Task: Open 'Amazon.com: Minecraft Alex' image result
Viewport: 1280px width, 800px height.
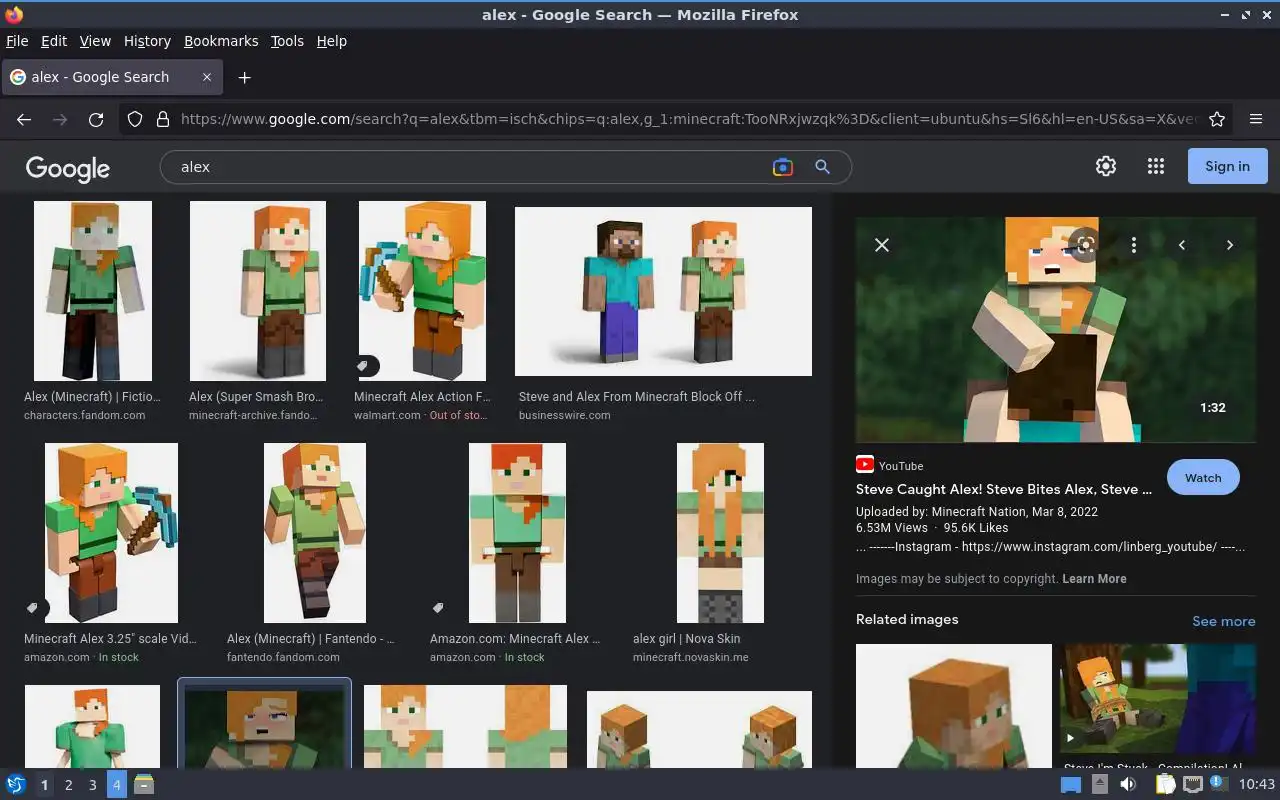Action: [x=517, y=533]
